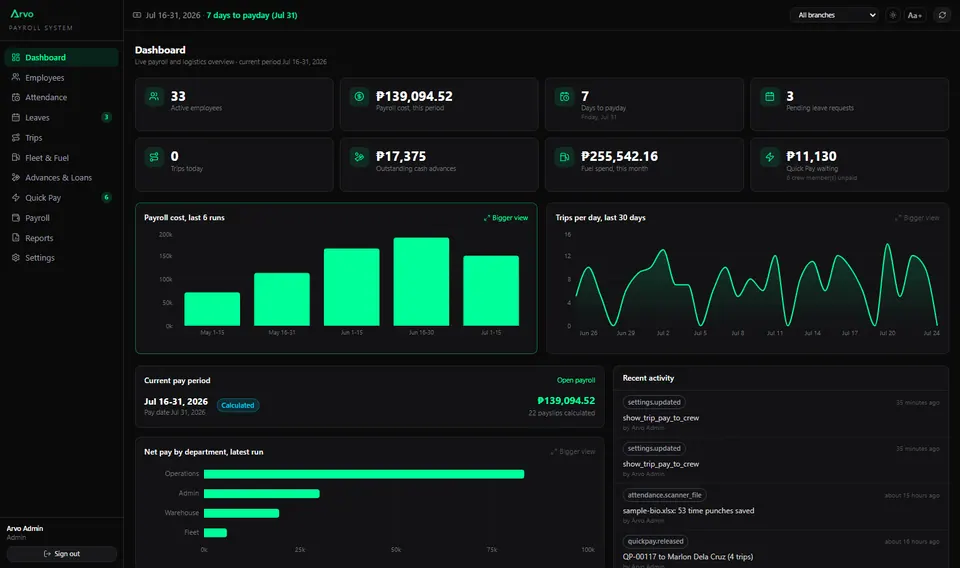Click the May 16-31 payroll bar
This screenshot has height=568, width=960.
click(x=282, y=299)
